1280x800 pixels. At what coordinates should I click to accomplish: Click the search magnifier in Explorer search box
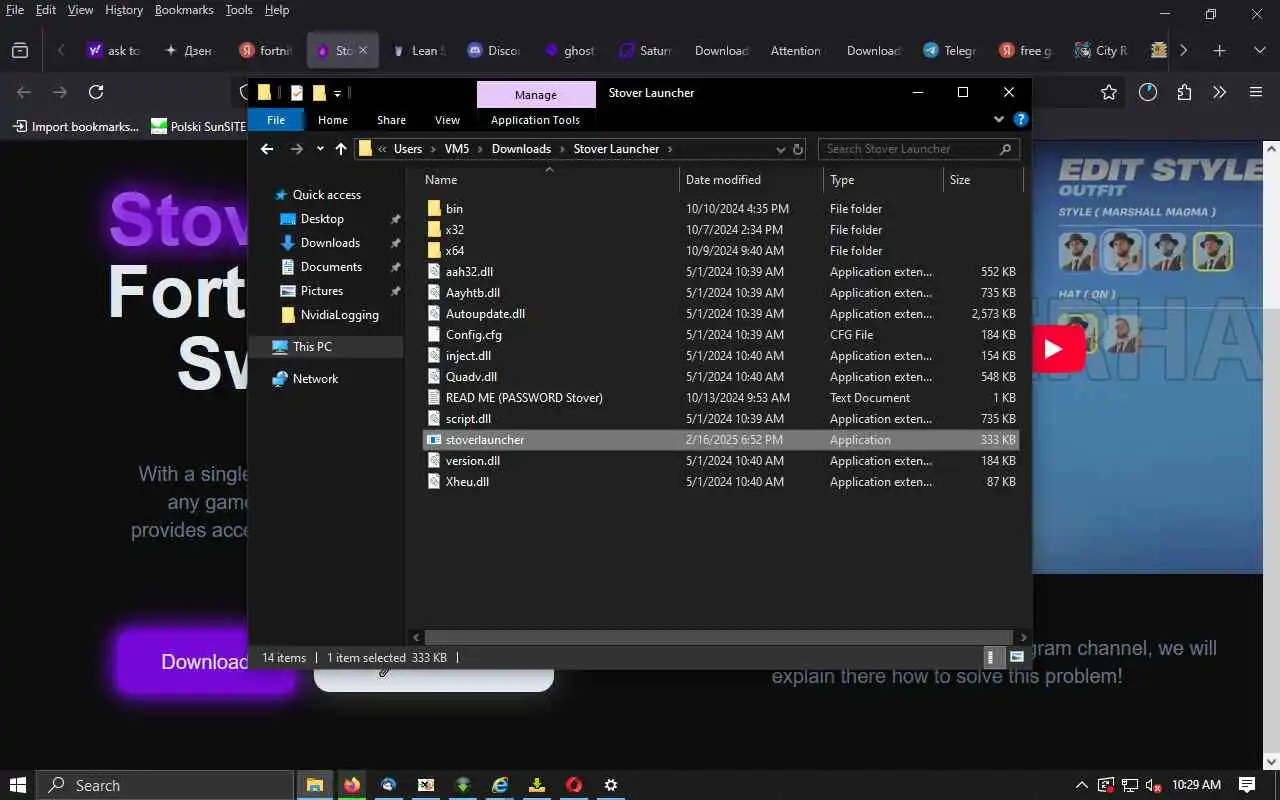click(x=1005, y=149)
